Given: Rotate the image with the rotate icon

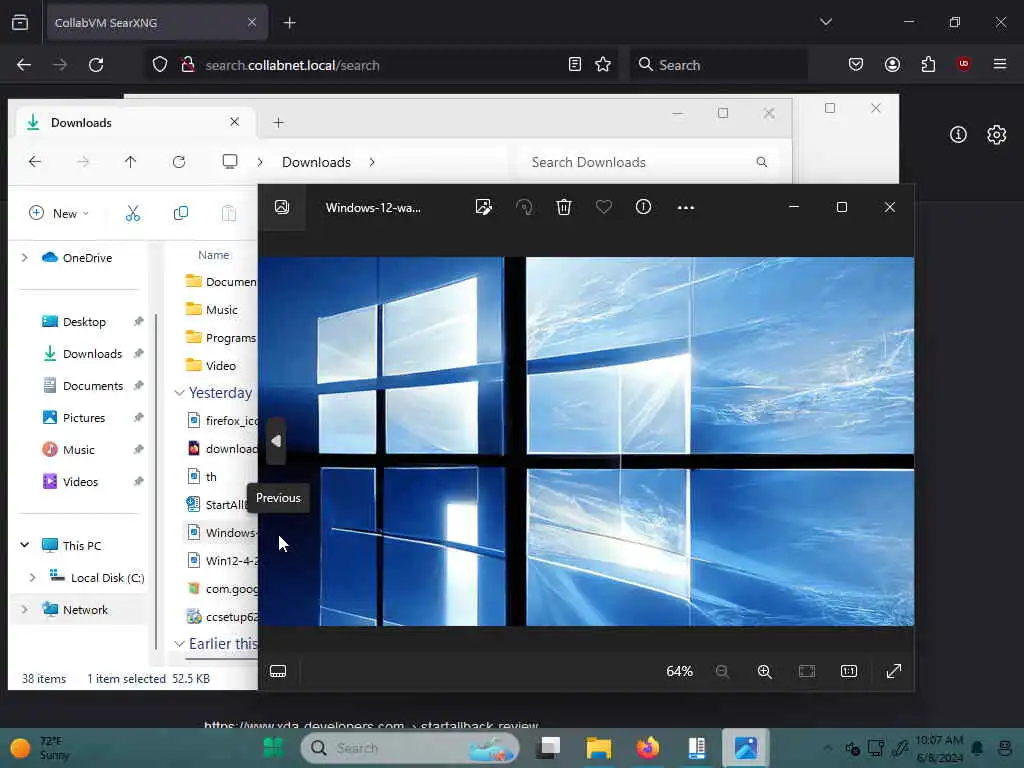Looking at the screenshot, I should pos(524,207).
